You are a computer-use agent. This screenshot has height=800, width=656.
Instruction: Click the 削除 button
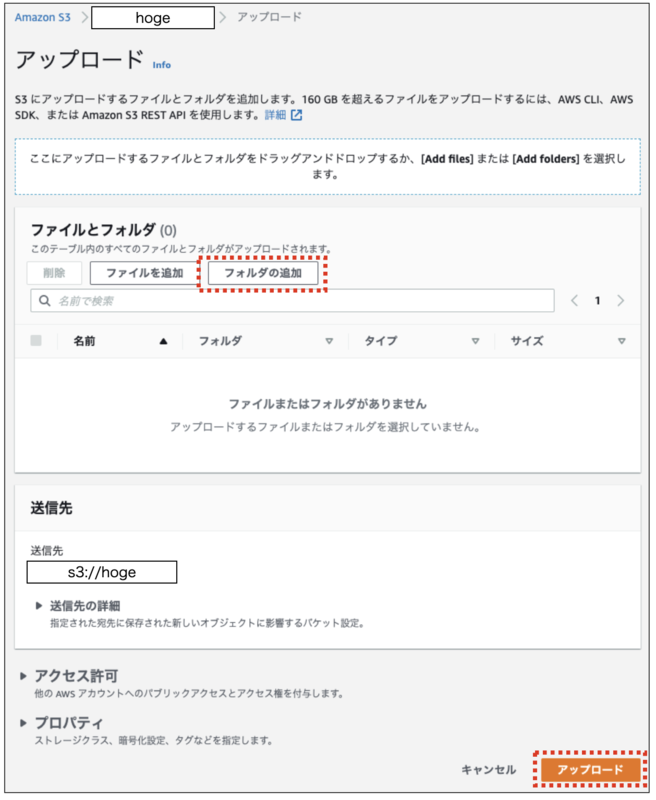point(54,273)
